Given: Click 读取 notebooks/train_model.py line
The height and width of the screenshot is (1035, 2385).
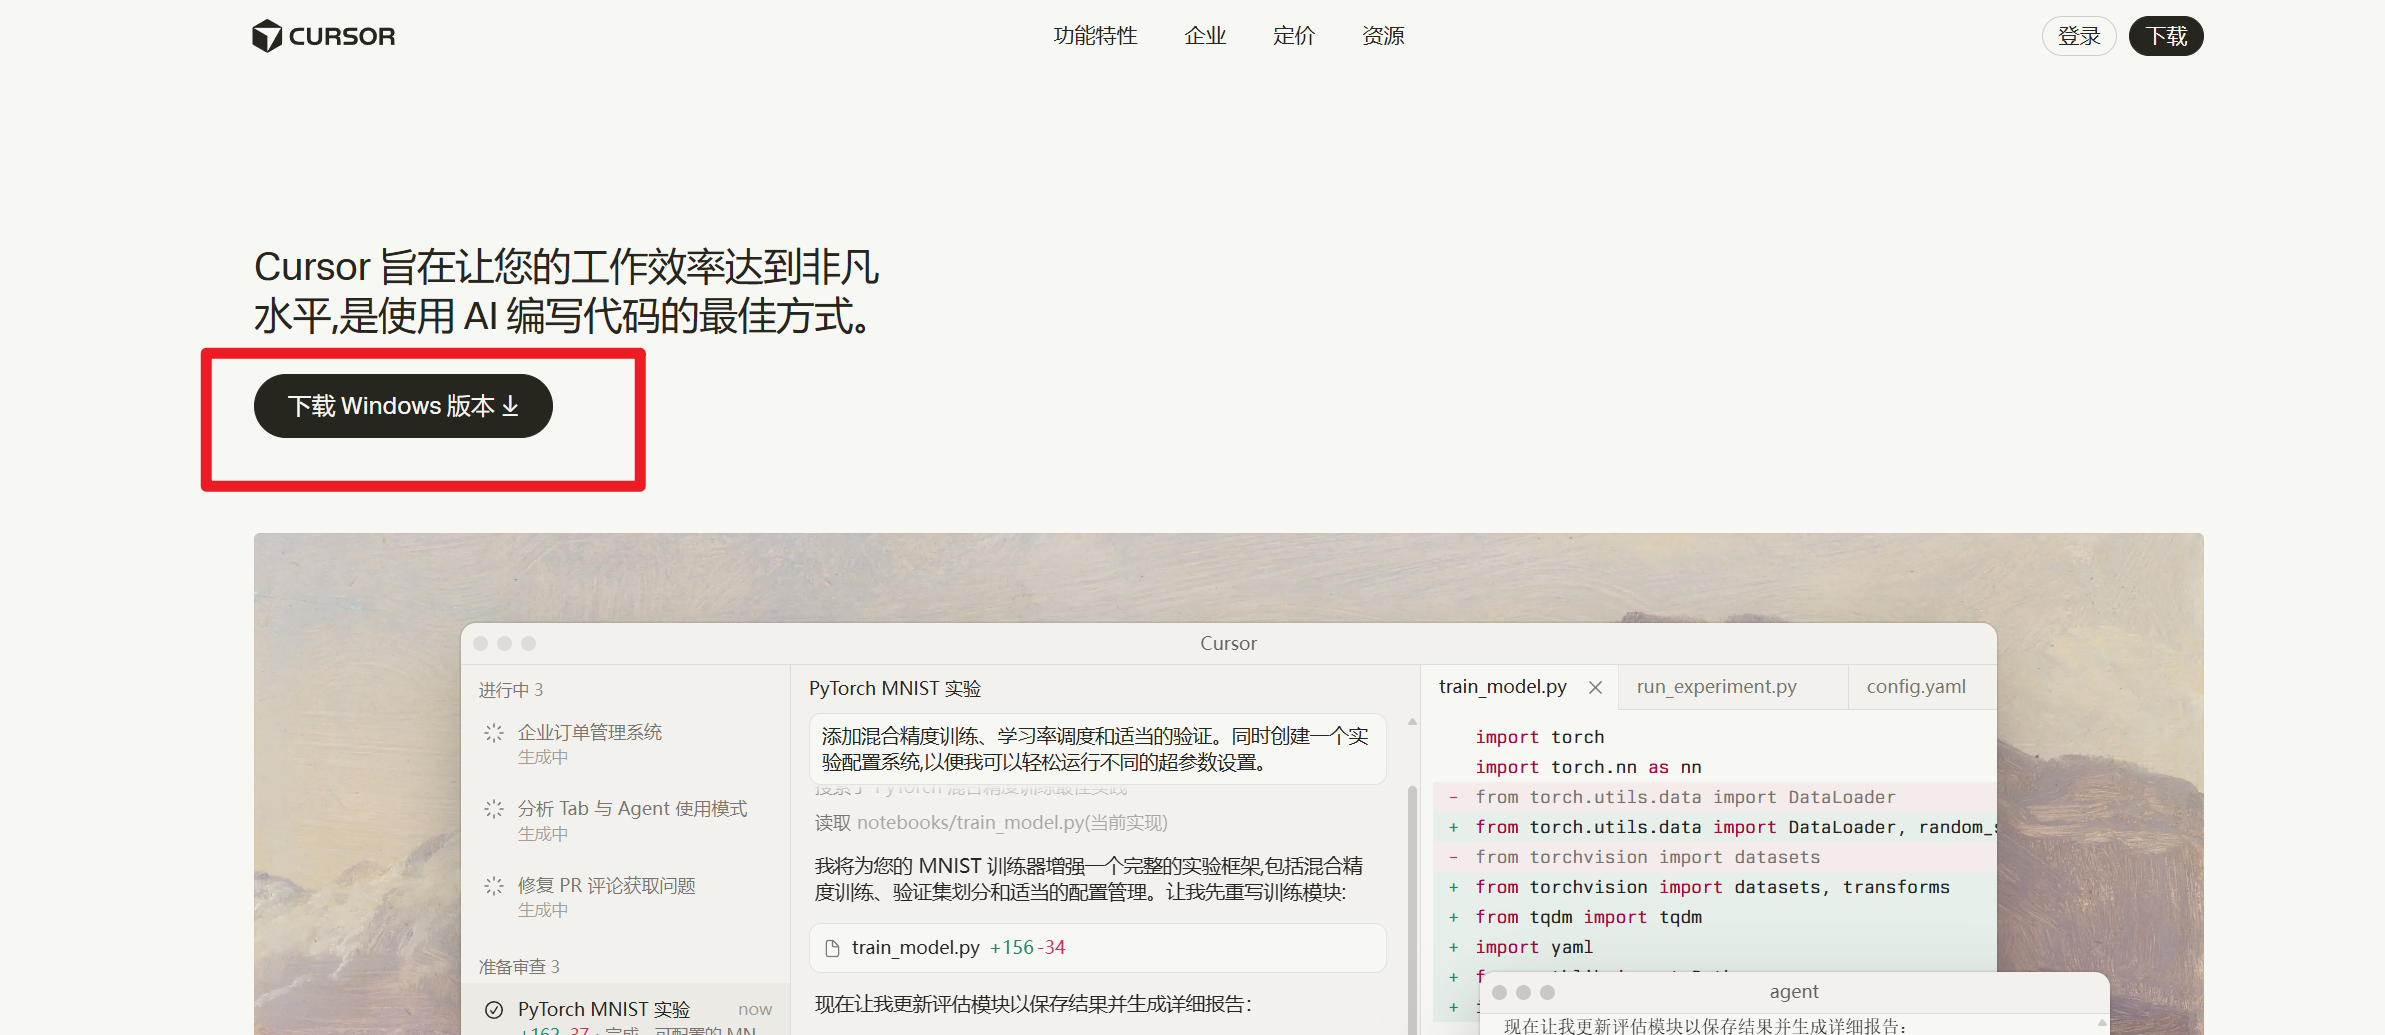Looking at the screenshot, I should point(991,823).
